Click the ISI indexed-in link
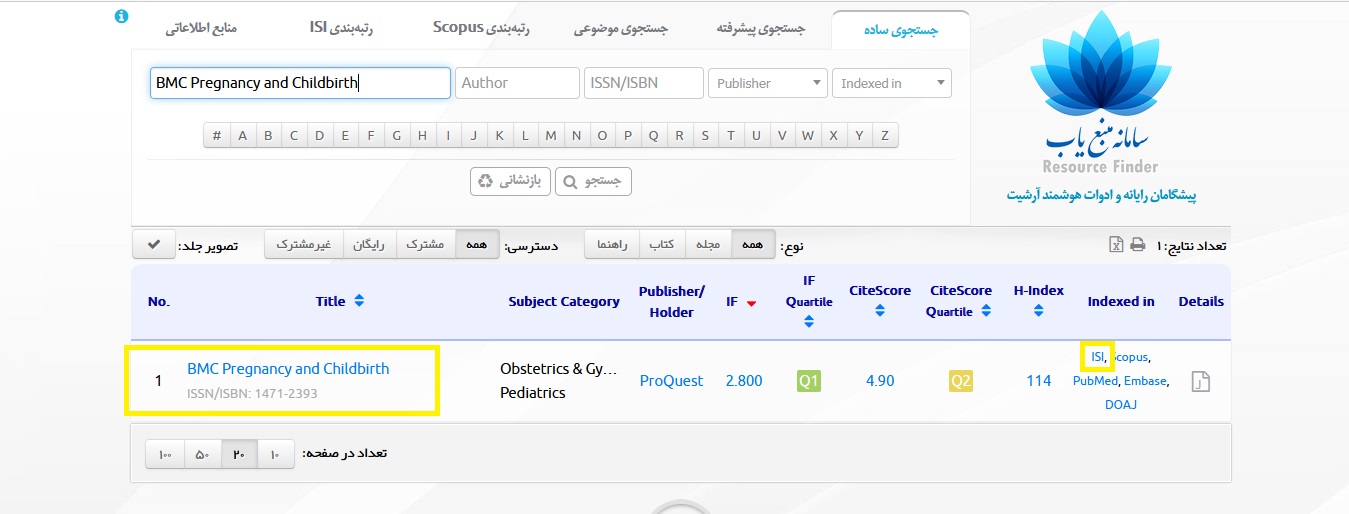The width and height of the screenshot is (1349, 514). click(x=1098, y=356)
